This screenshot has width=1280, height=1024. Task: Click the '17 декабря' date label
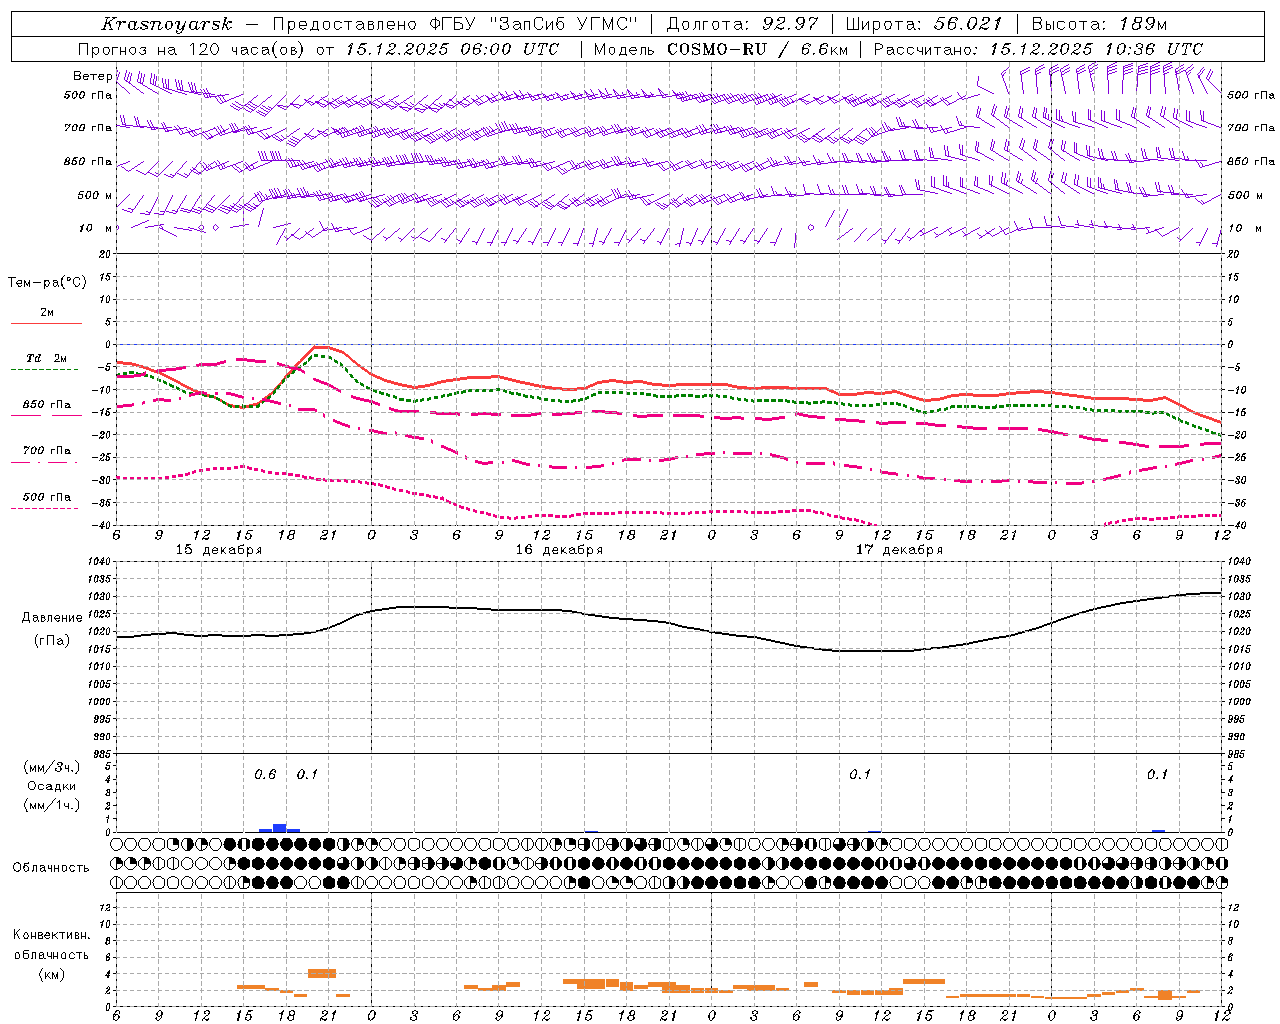tap(899, 550)
